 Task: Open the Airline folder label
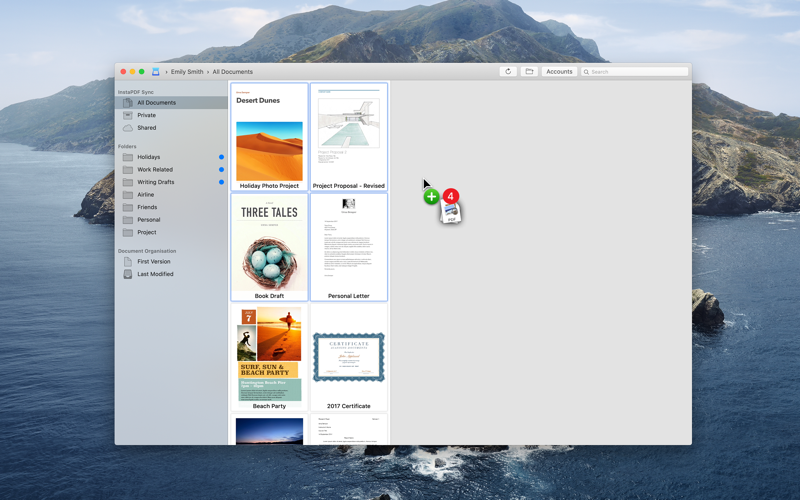tap(145, 195)
